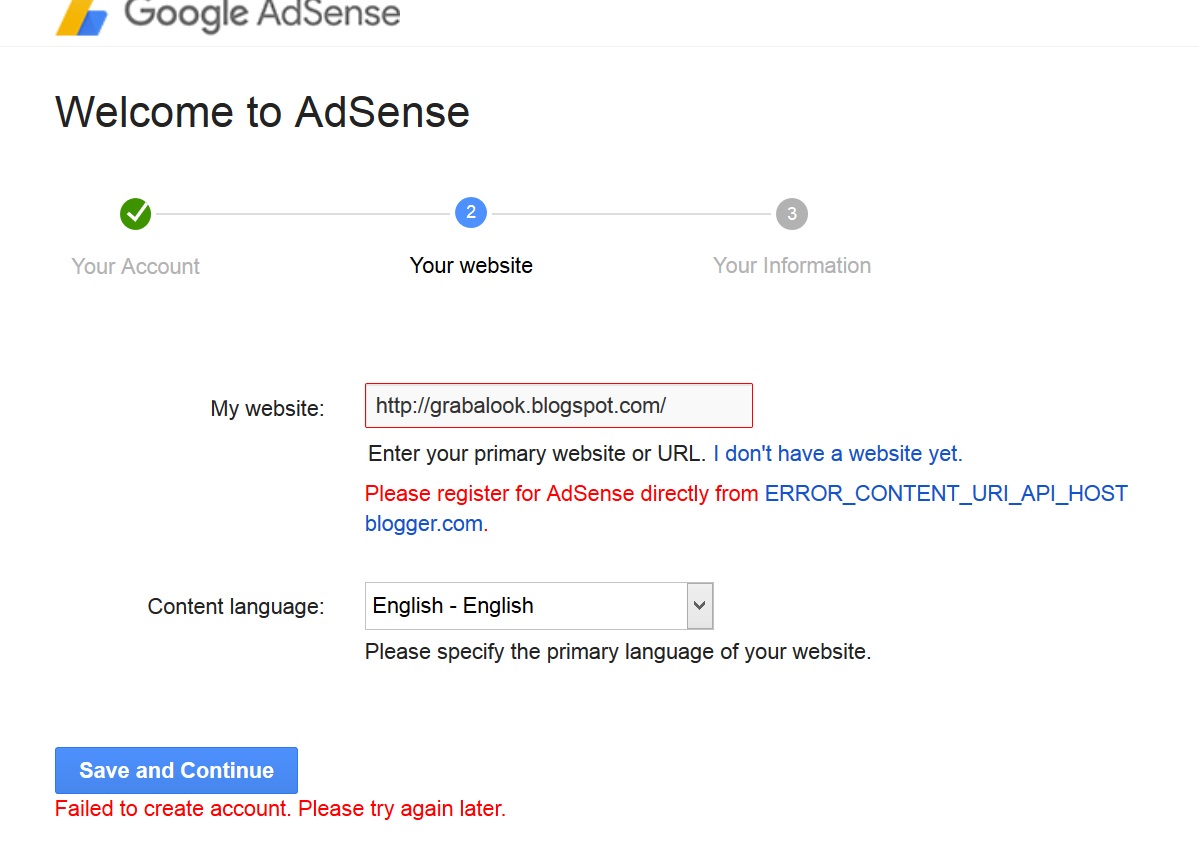Open the Content language combo box

tap(526, 606)
